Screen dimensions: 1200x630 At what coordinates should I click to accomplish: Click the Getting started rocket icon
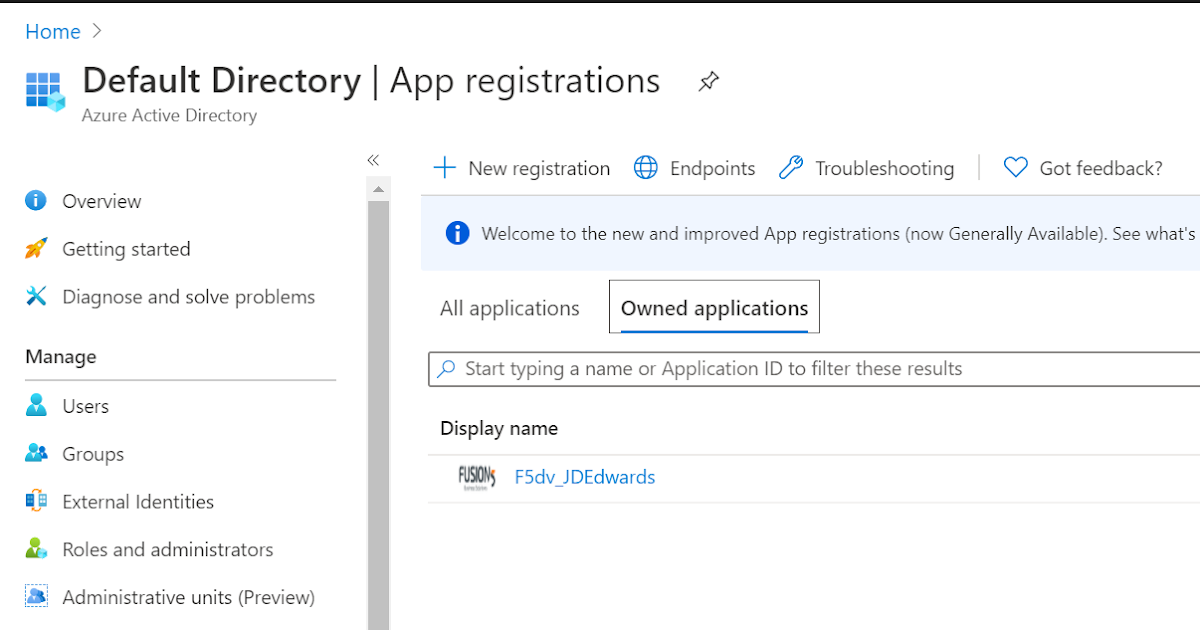[x=37, y=248]
